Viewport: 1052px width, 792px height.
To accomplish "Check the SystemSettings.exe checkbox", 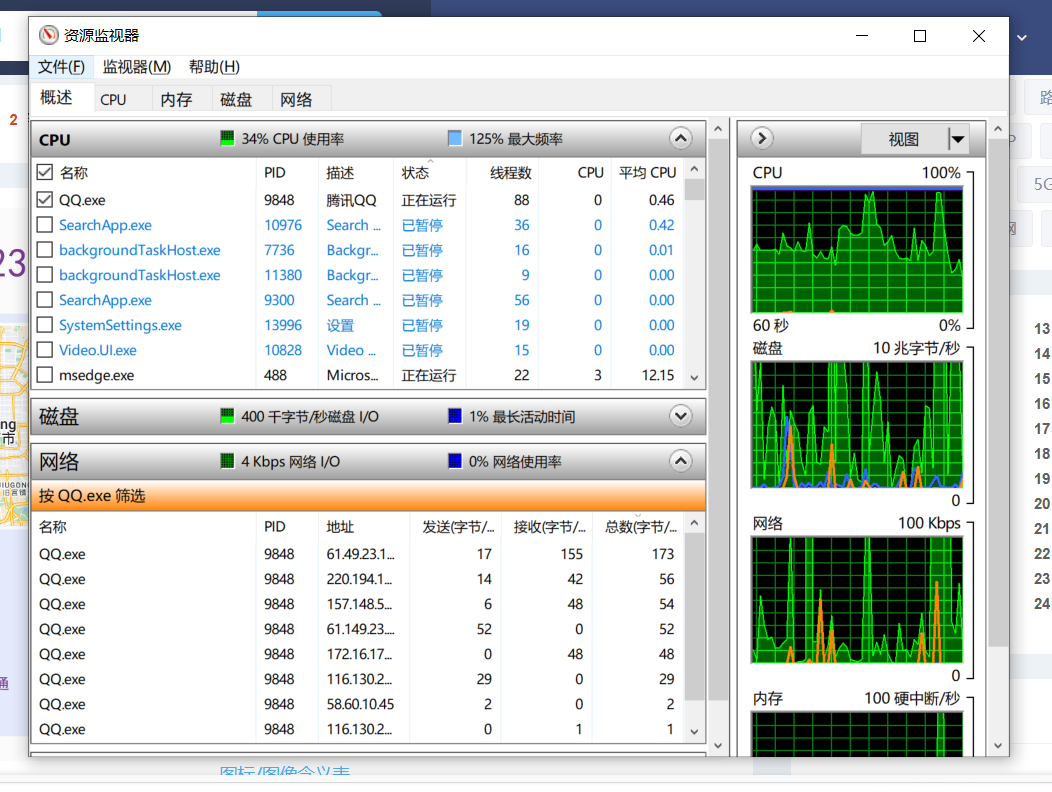I will click(45, 325).
